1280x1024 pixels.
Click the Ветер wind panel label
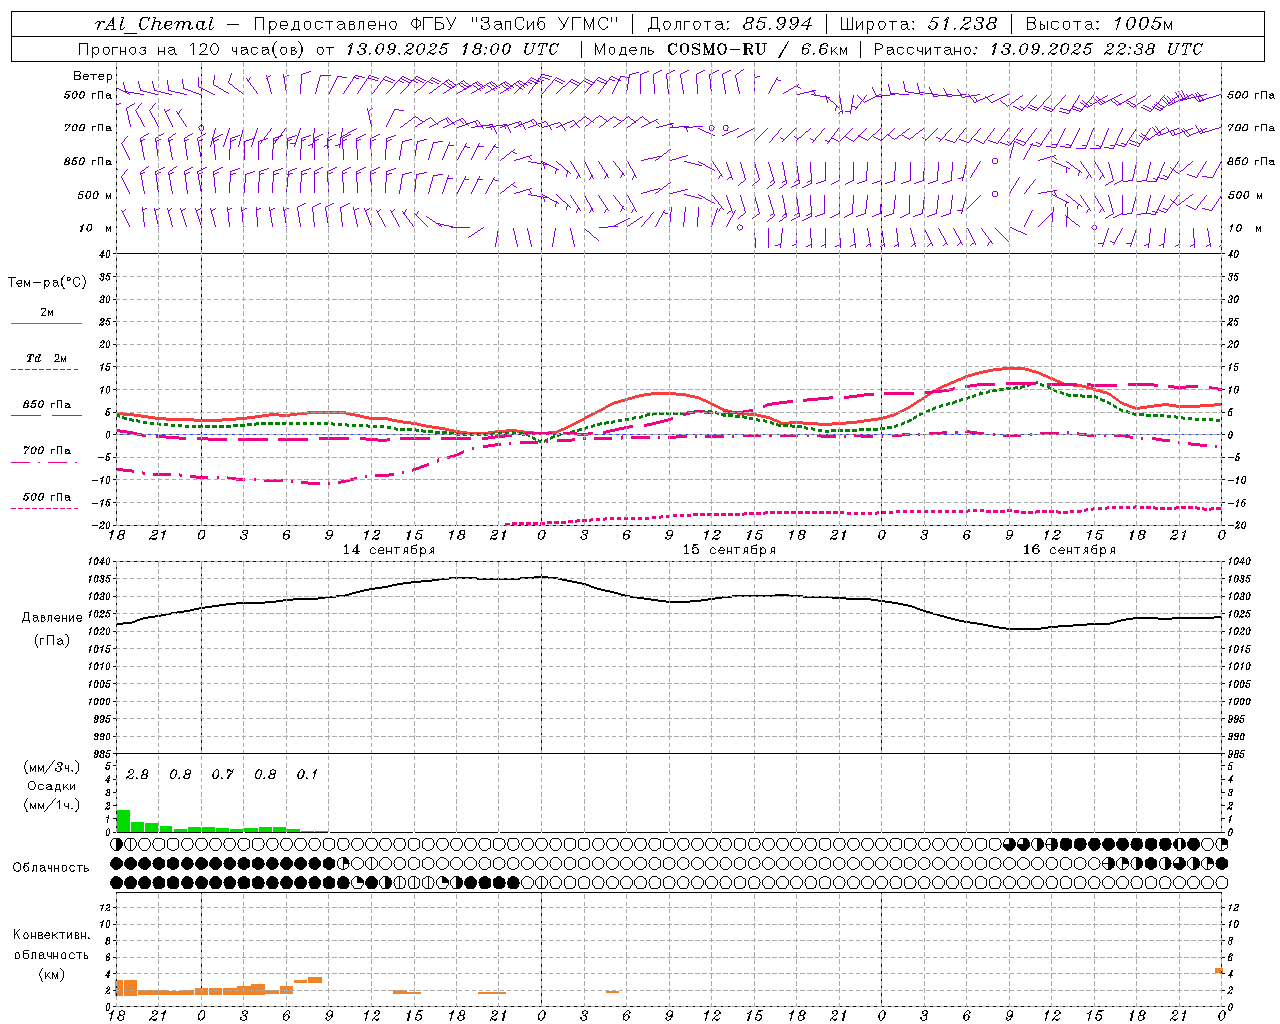click(93, 76)
